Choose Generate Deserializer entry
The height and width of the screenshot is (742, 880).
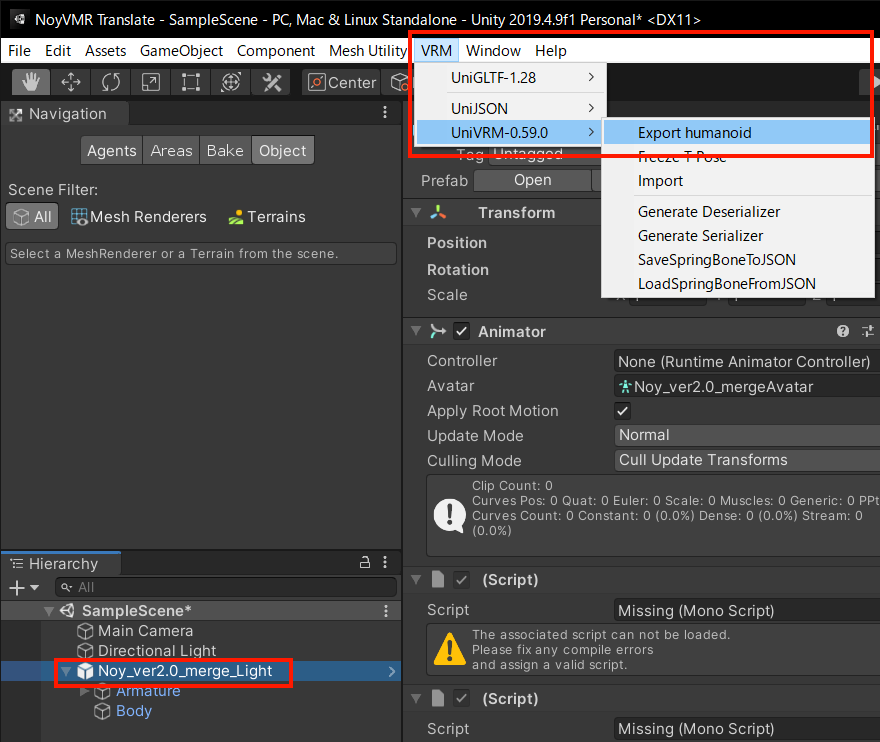click(x=737, y=212)
